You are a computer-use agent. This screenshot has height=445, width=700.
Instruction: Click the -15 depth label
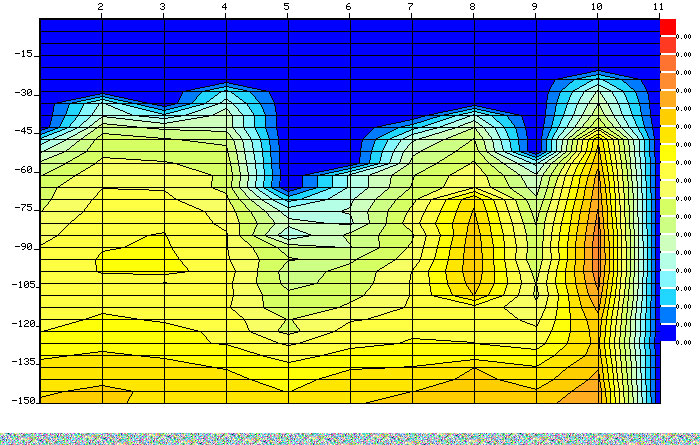(x=26, y=55)
